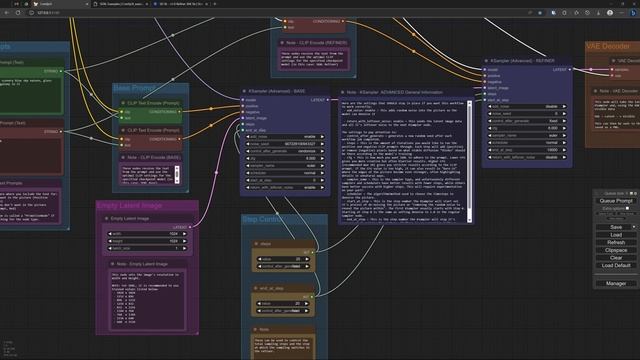Open control_after_generate combo in KSampler BASE
640x360 pixels.
[284, 151]
